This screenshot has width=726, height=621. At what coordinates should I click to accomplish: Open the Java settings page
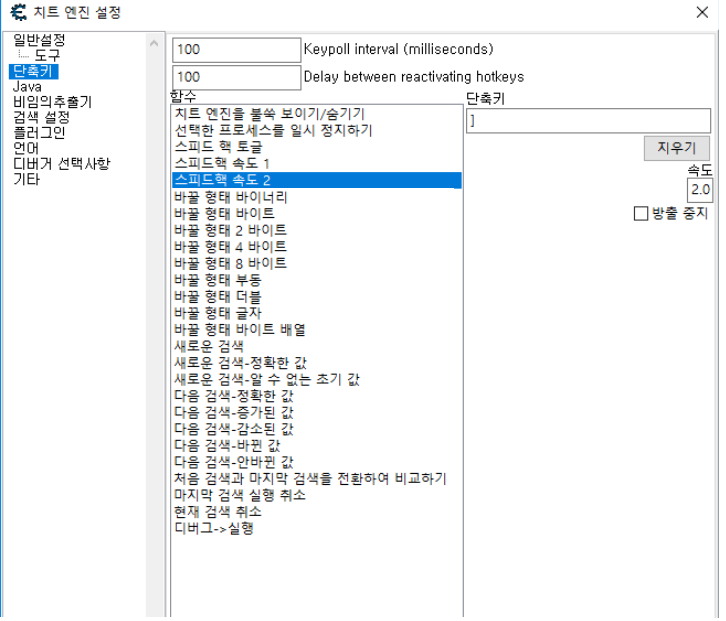27,88
